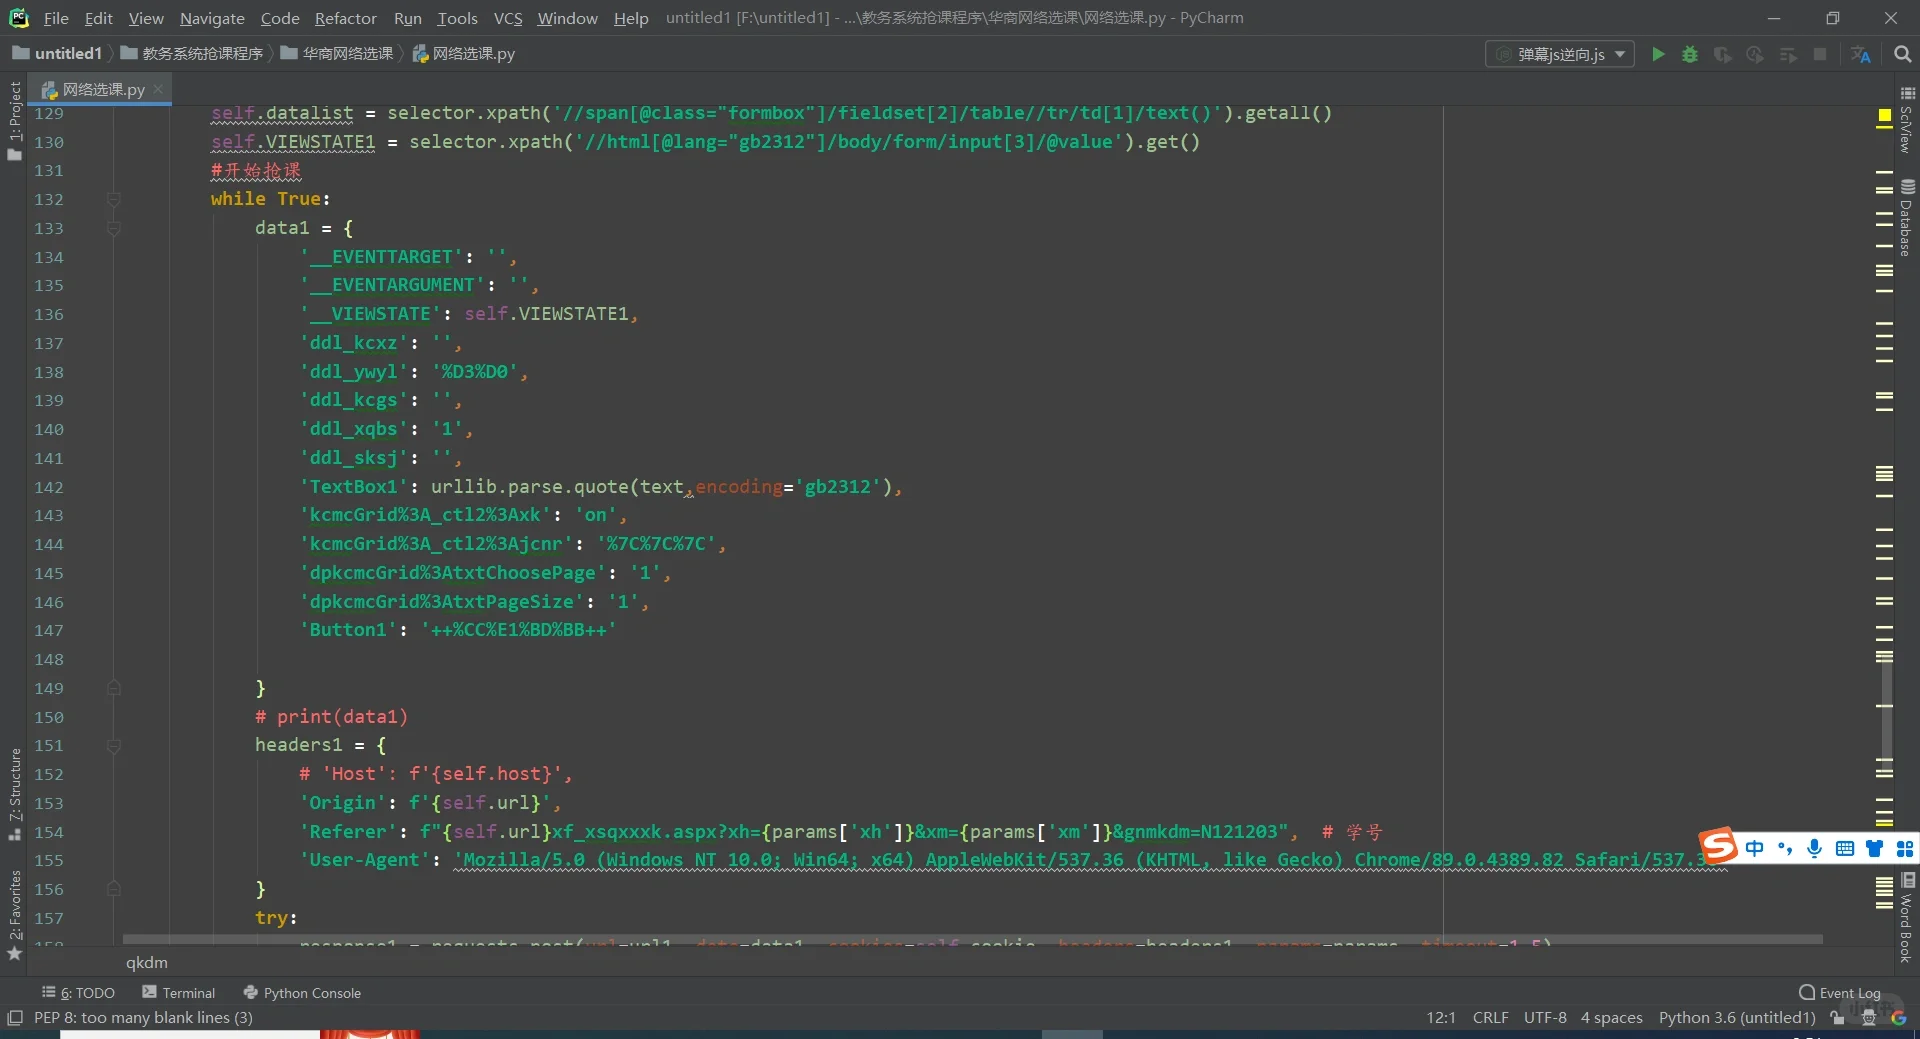Open the Favorites tool window

(x=14, y=915)
